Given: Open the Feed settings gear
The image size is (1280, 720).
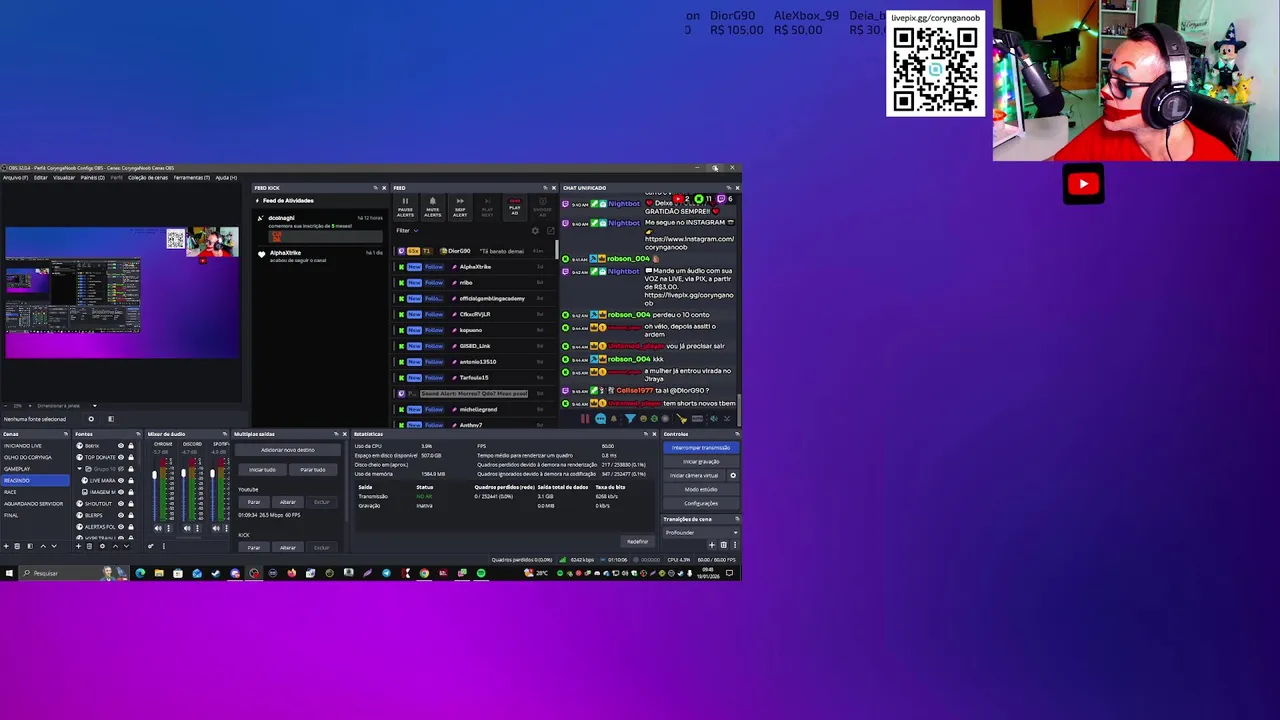Looking at the screenshot, I should [x=535, y=231].
